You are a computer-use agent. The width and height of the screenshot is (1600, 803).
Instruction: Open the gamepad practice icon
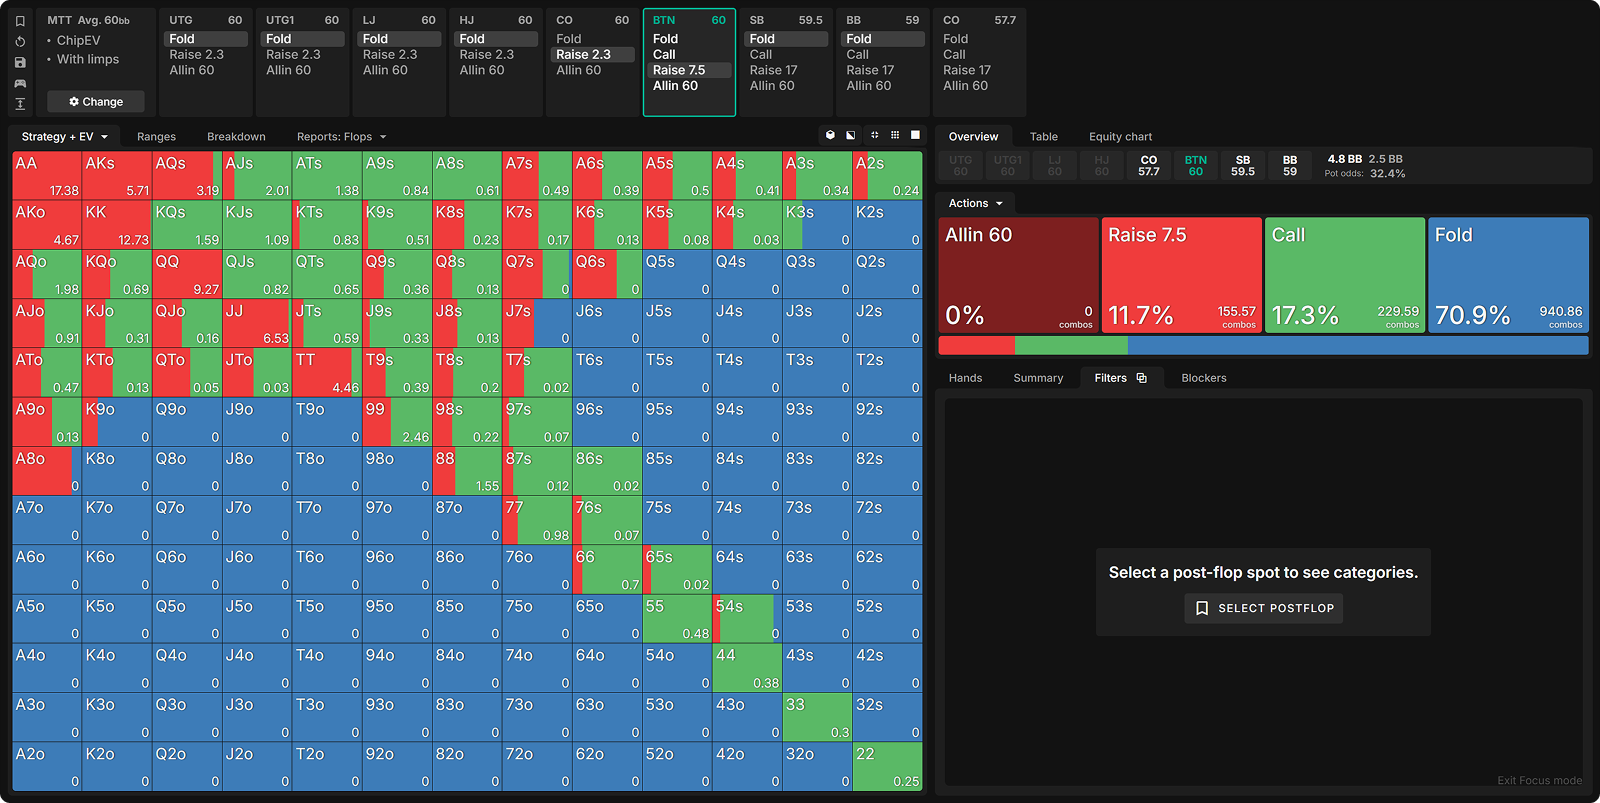(20, 83)
